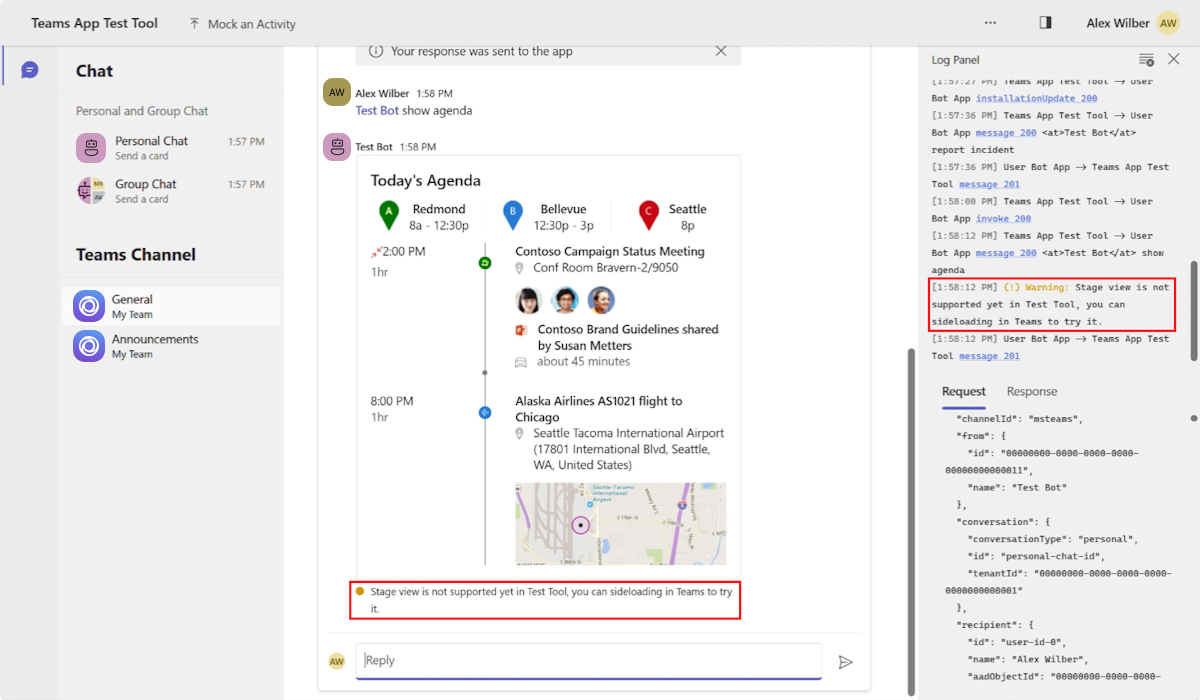The width and height of the screenshot is (1200, 700).
Task: Click the Reply message input field
Action: point(588,661)
